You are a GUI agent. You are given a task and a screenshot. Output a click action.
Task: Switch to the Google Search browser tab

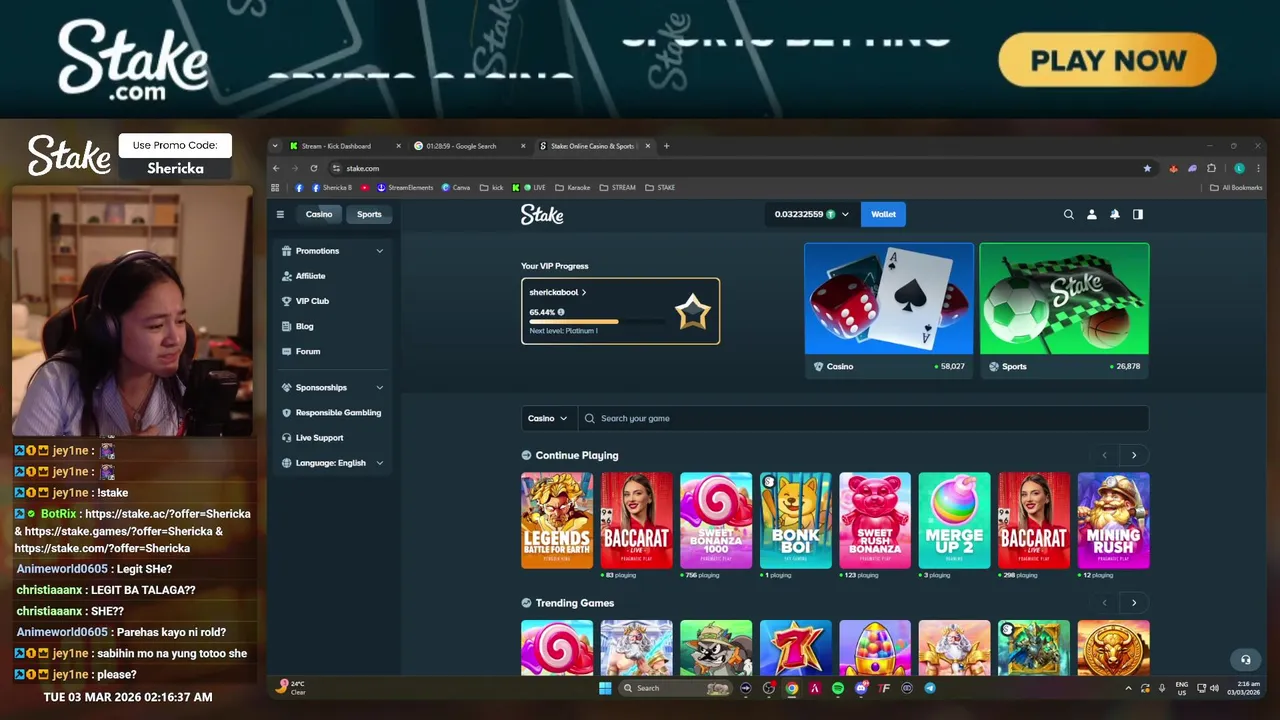click(x=469, y=146)
